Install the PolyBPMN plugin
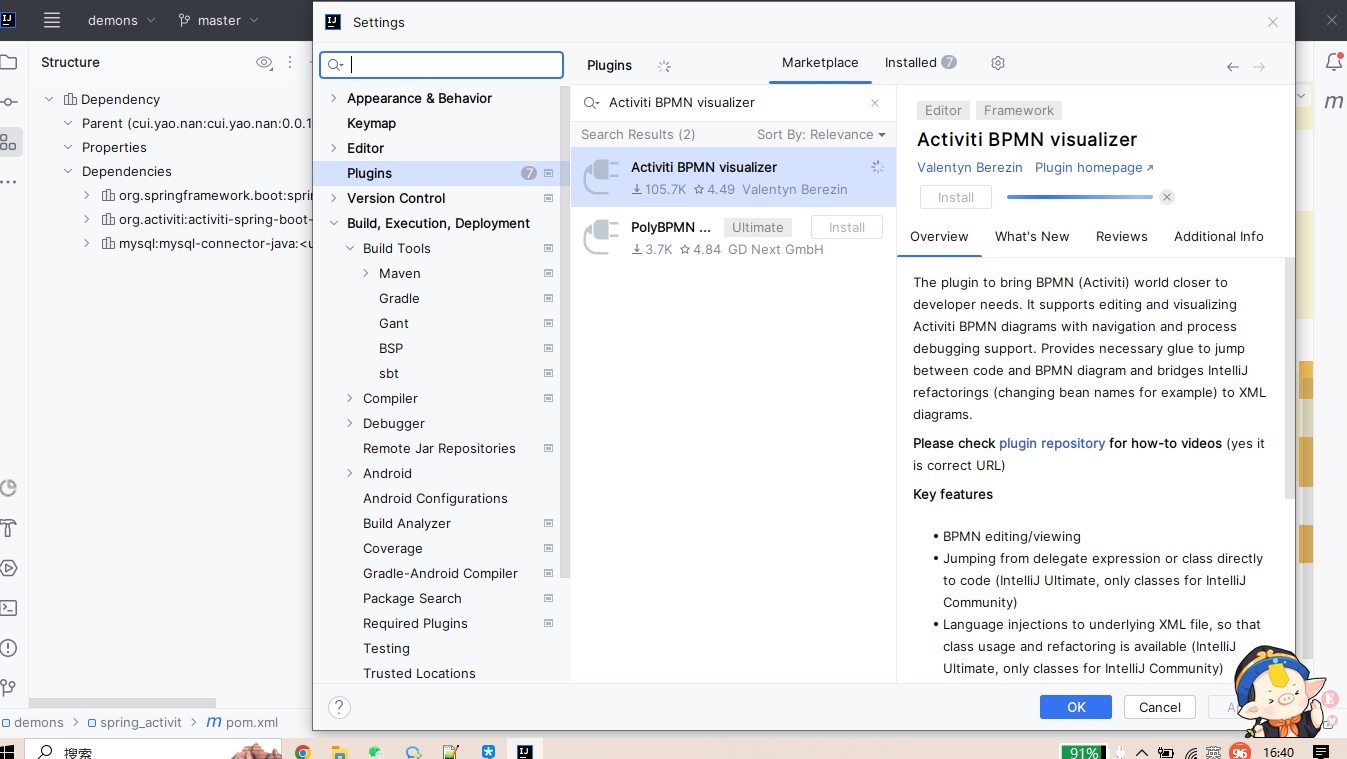This screenshot has height=759, width=1347. pos(847,227)
